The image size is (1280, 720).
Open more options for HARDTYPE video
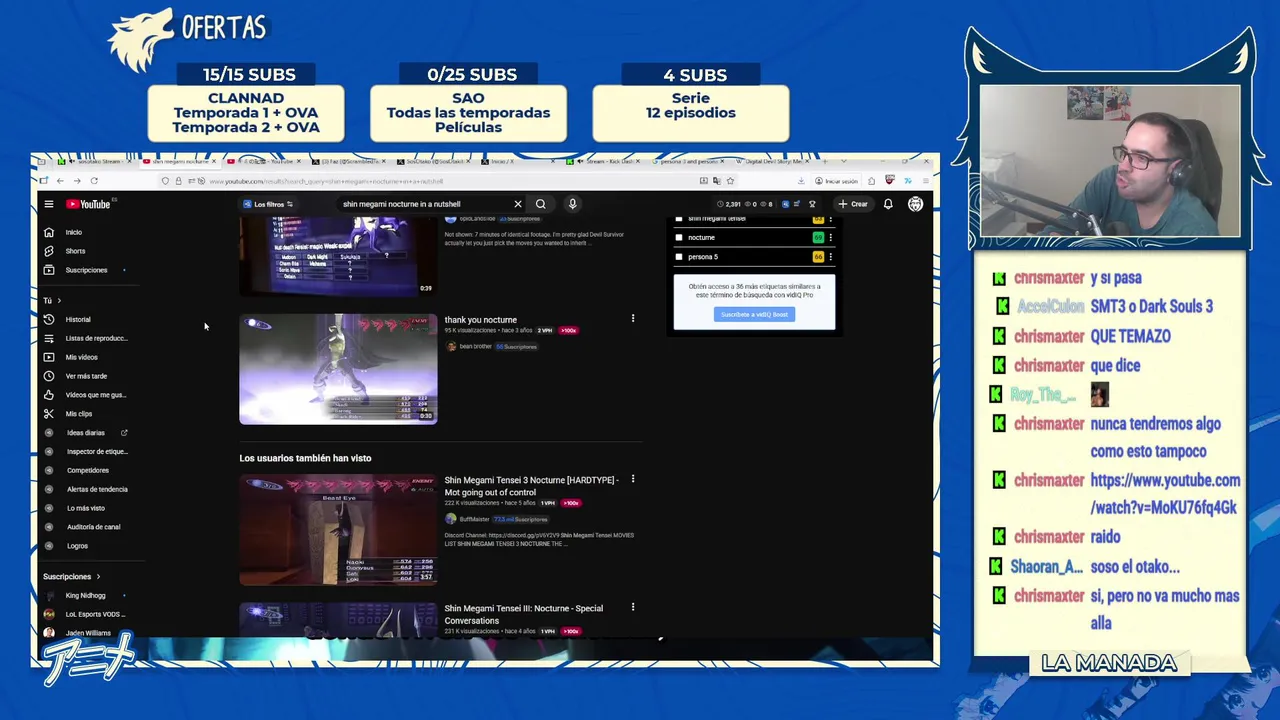point(632,480)
